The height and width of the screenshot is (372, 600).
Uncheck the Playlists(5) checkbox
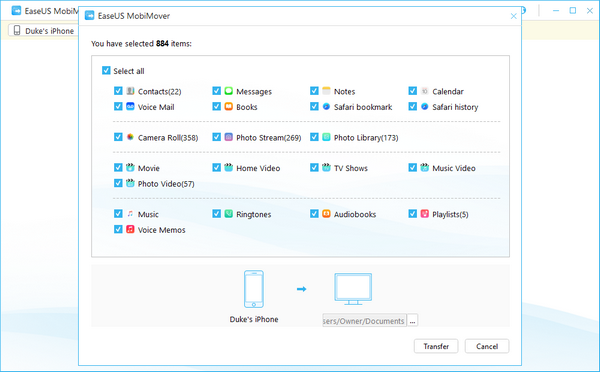point(412,214)
